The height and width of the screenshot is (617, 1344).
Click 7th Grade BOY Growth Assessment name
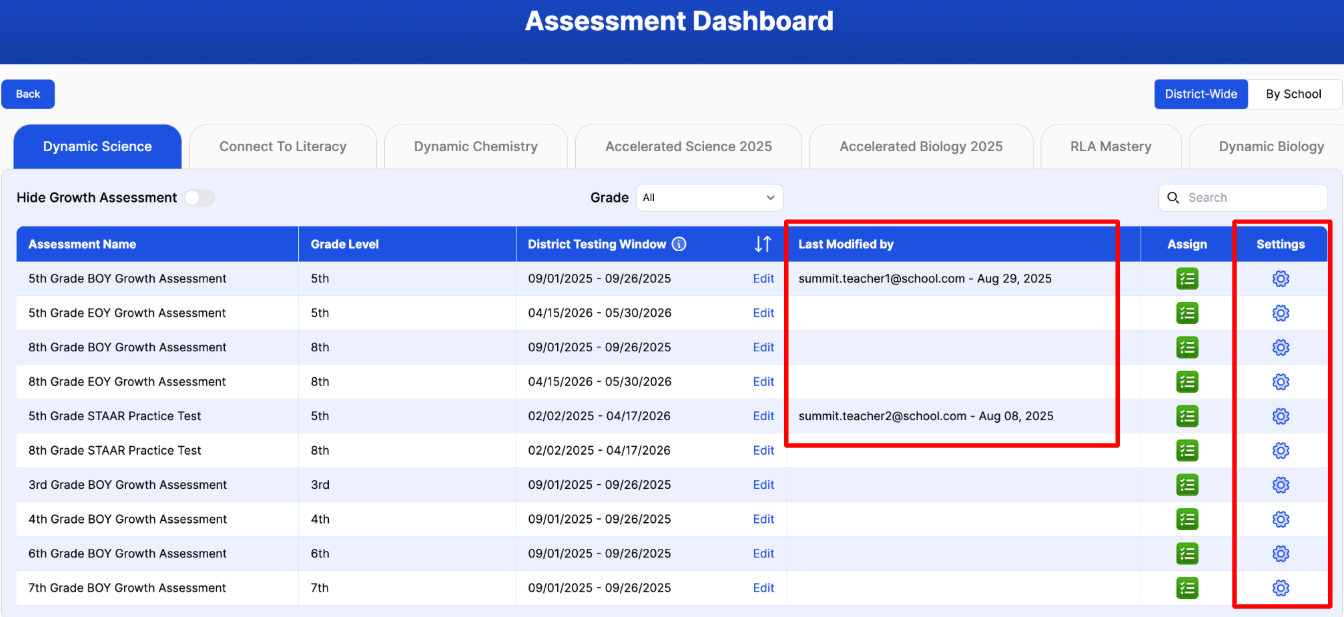[127, 588]
